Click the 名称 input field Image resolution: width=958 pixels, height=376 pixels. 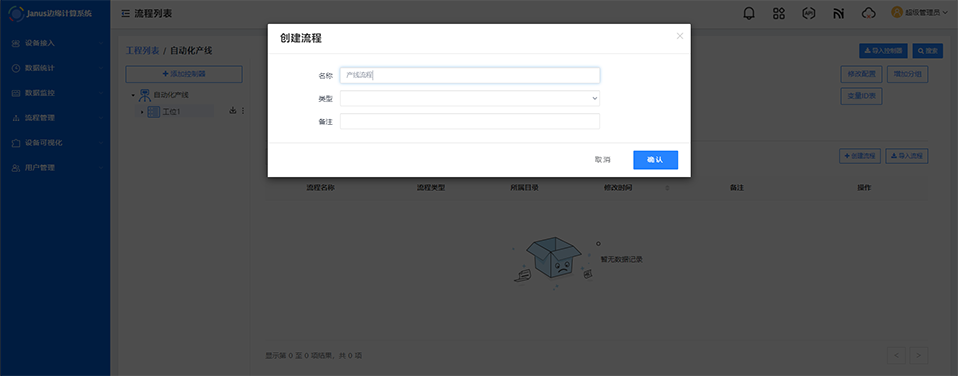470,75
